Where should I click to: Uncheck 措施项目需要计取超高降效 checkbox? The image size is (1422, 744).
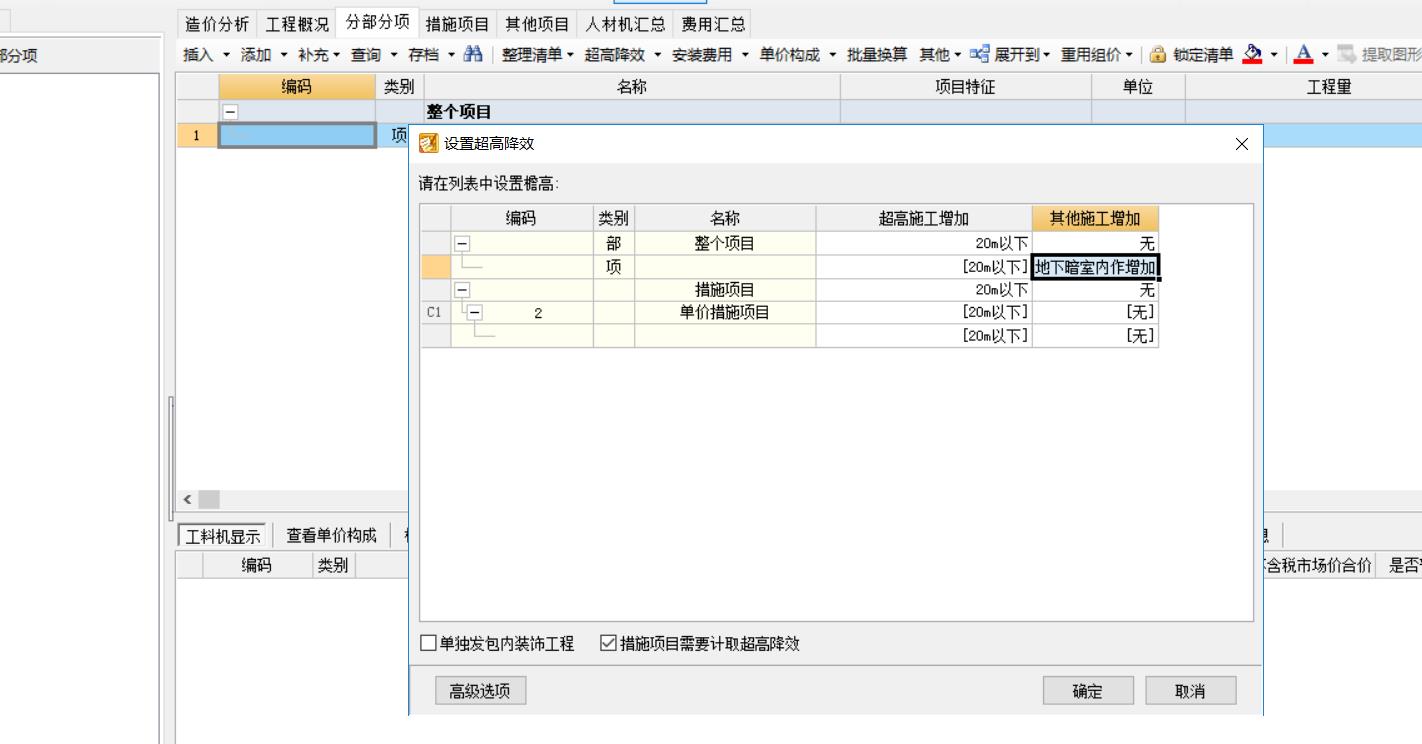coord(608,643)
